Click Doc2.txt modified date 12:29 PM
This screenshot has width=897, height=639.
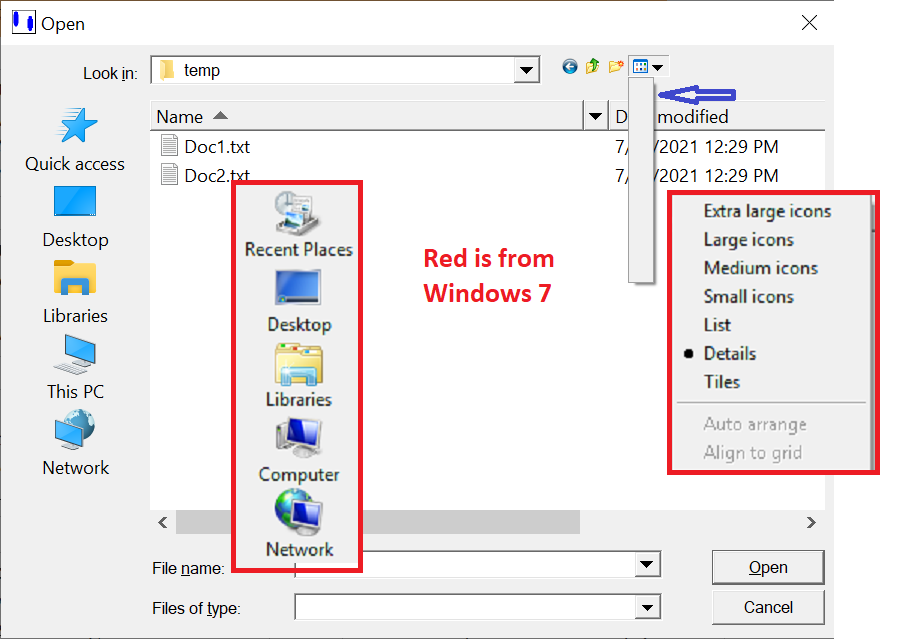coord(696,175)
